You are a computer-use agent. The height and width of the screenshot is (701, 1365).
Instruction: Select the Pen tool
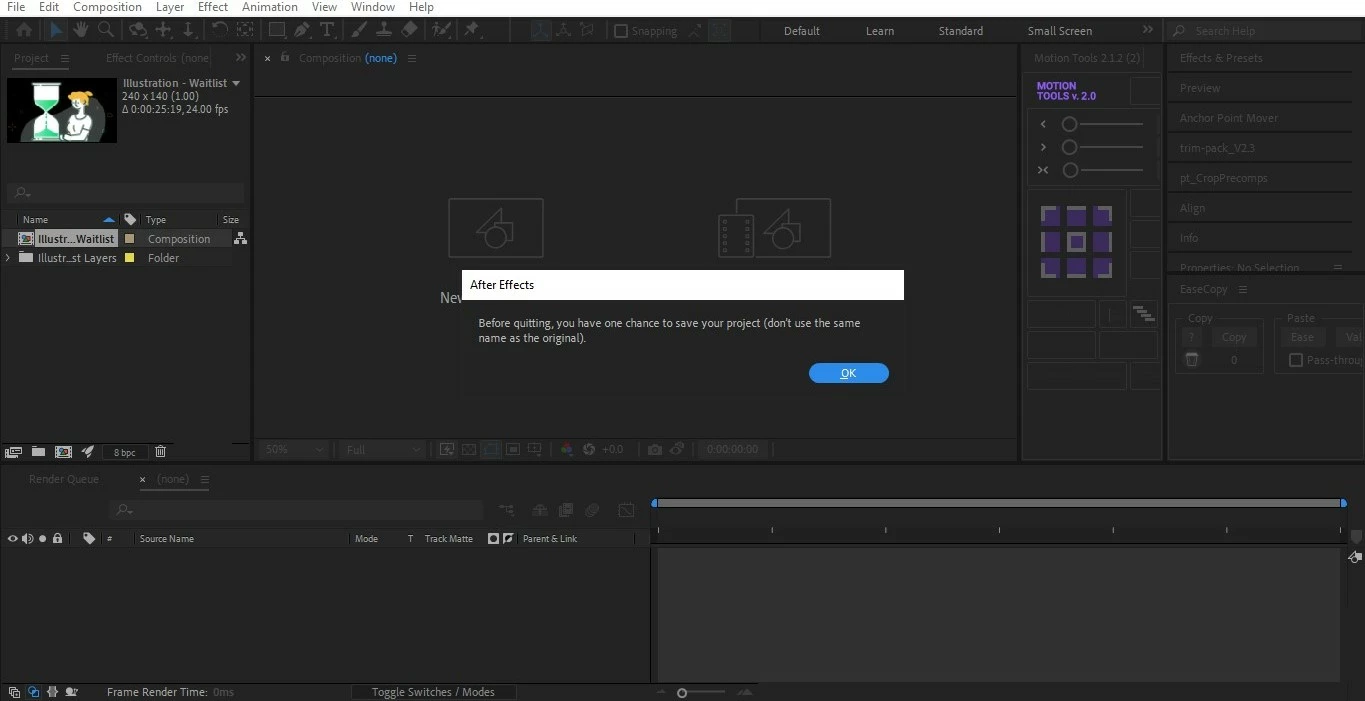click(302, 30)
